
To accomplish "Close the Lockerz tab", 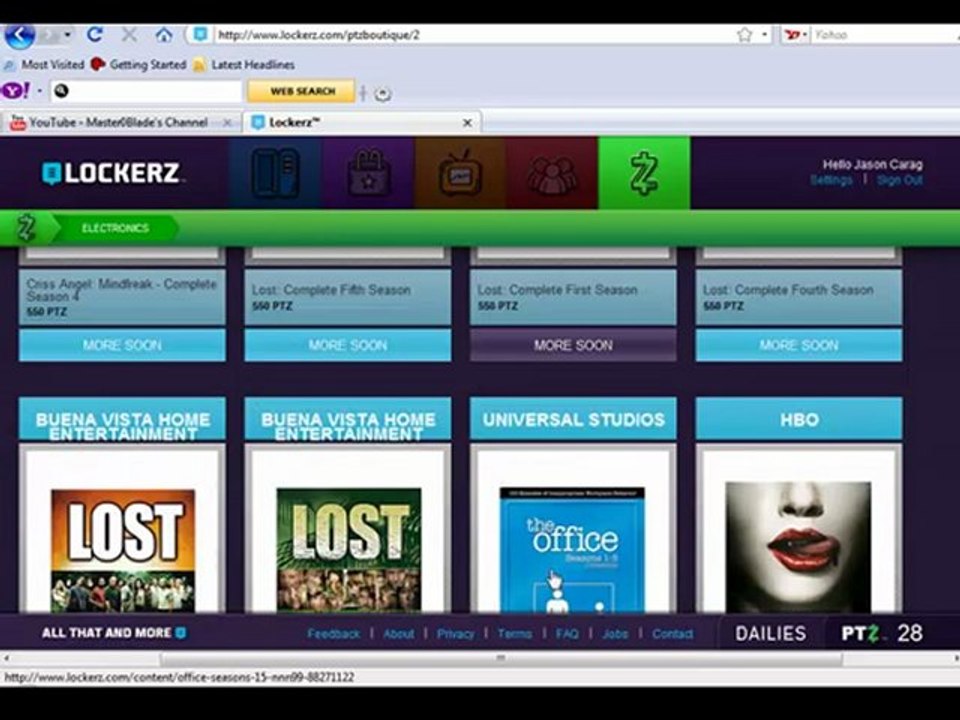I will [x=467, y=123].
